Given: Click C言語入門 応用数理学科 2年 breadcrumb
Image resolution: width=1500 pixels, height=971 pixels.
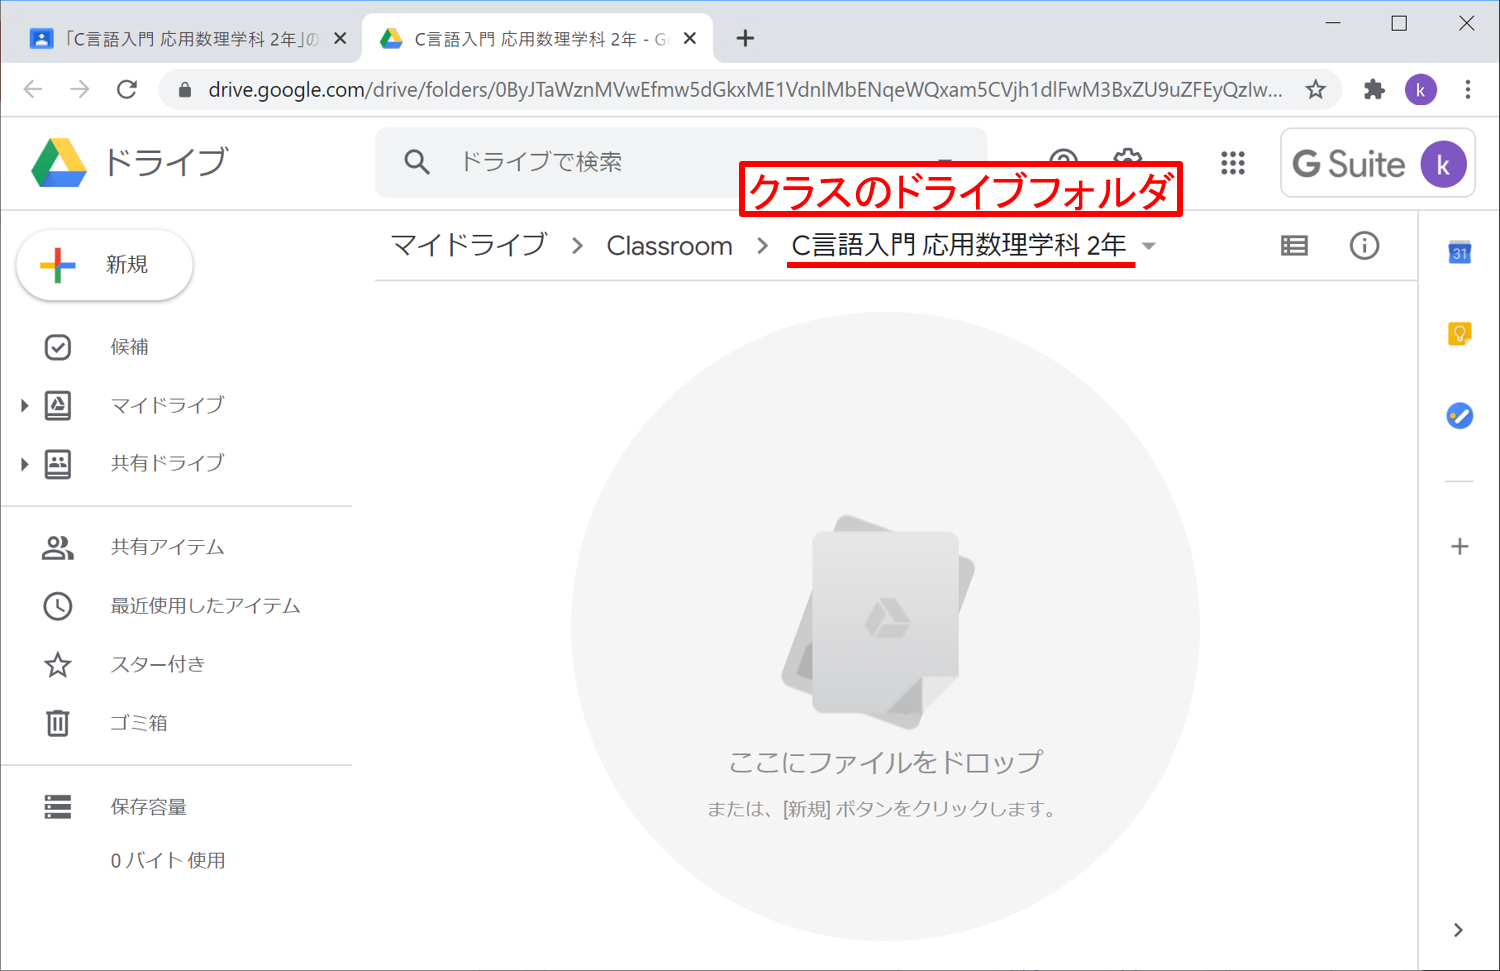Looking at the screenshot, I should (959, 246).
